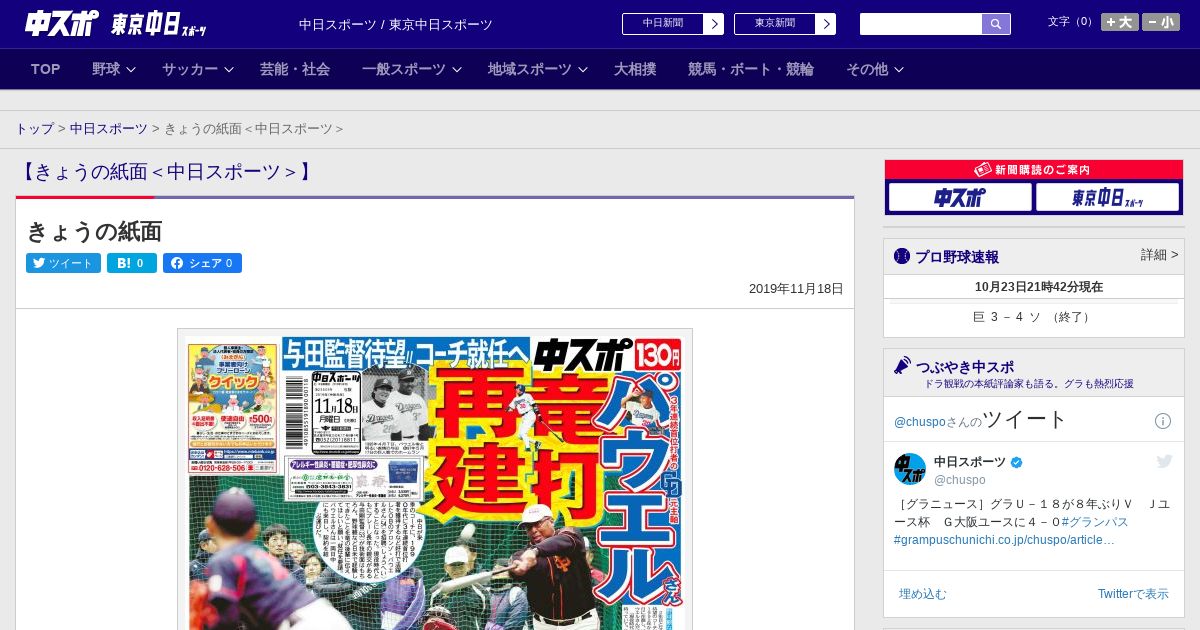
Task: Open the 中日新聞 link button
Action: point(662,24)
